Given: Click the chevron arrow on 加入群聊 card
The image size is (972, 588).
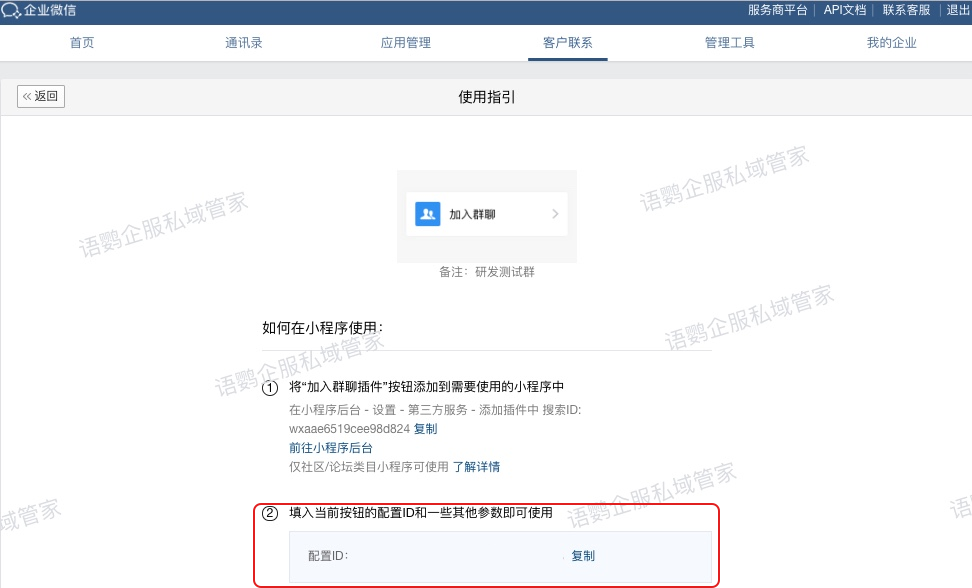Looking at the screenshot, I should (555, 214).
